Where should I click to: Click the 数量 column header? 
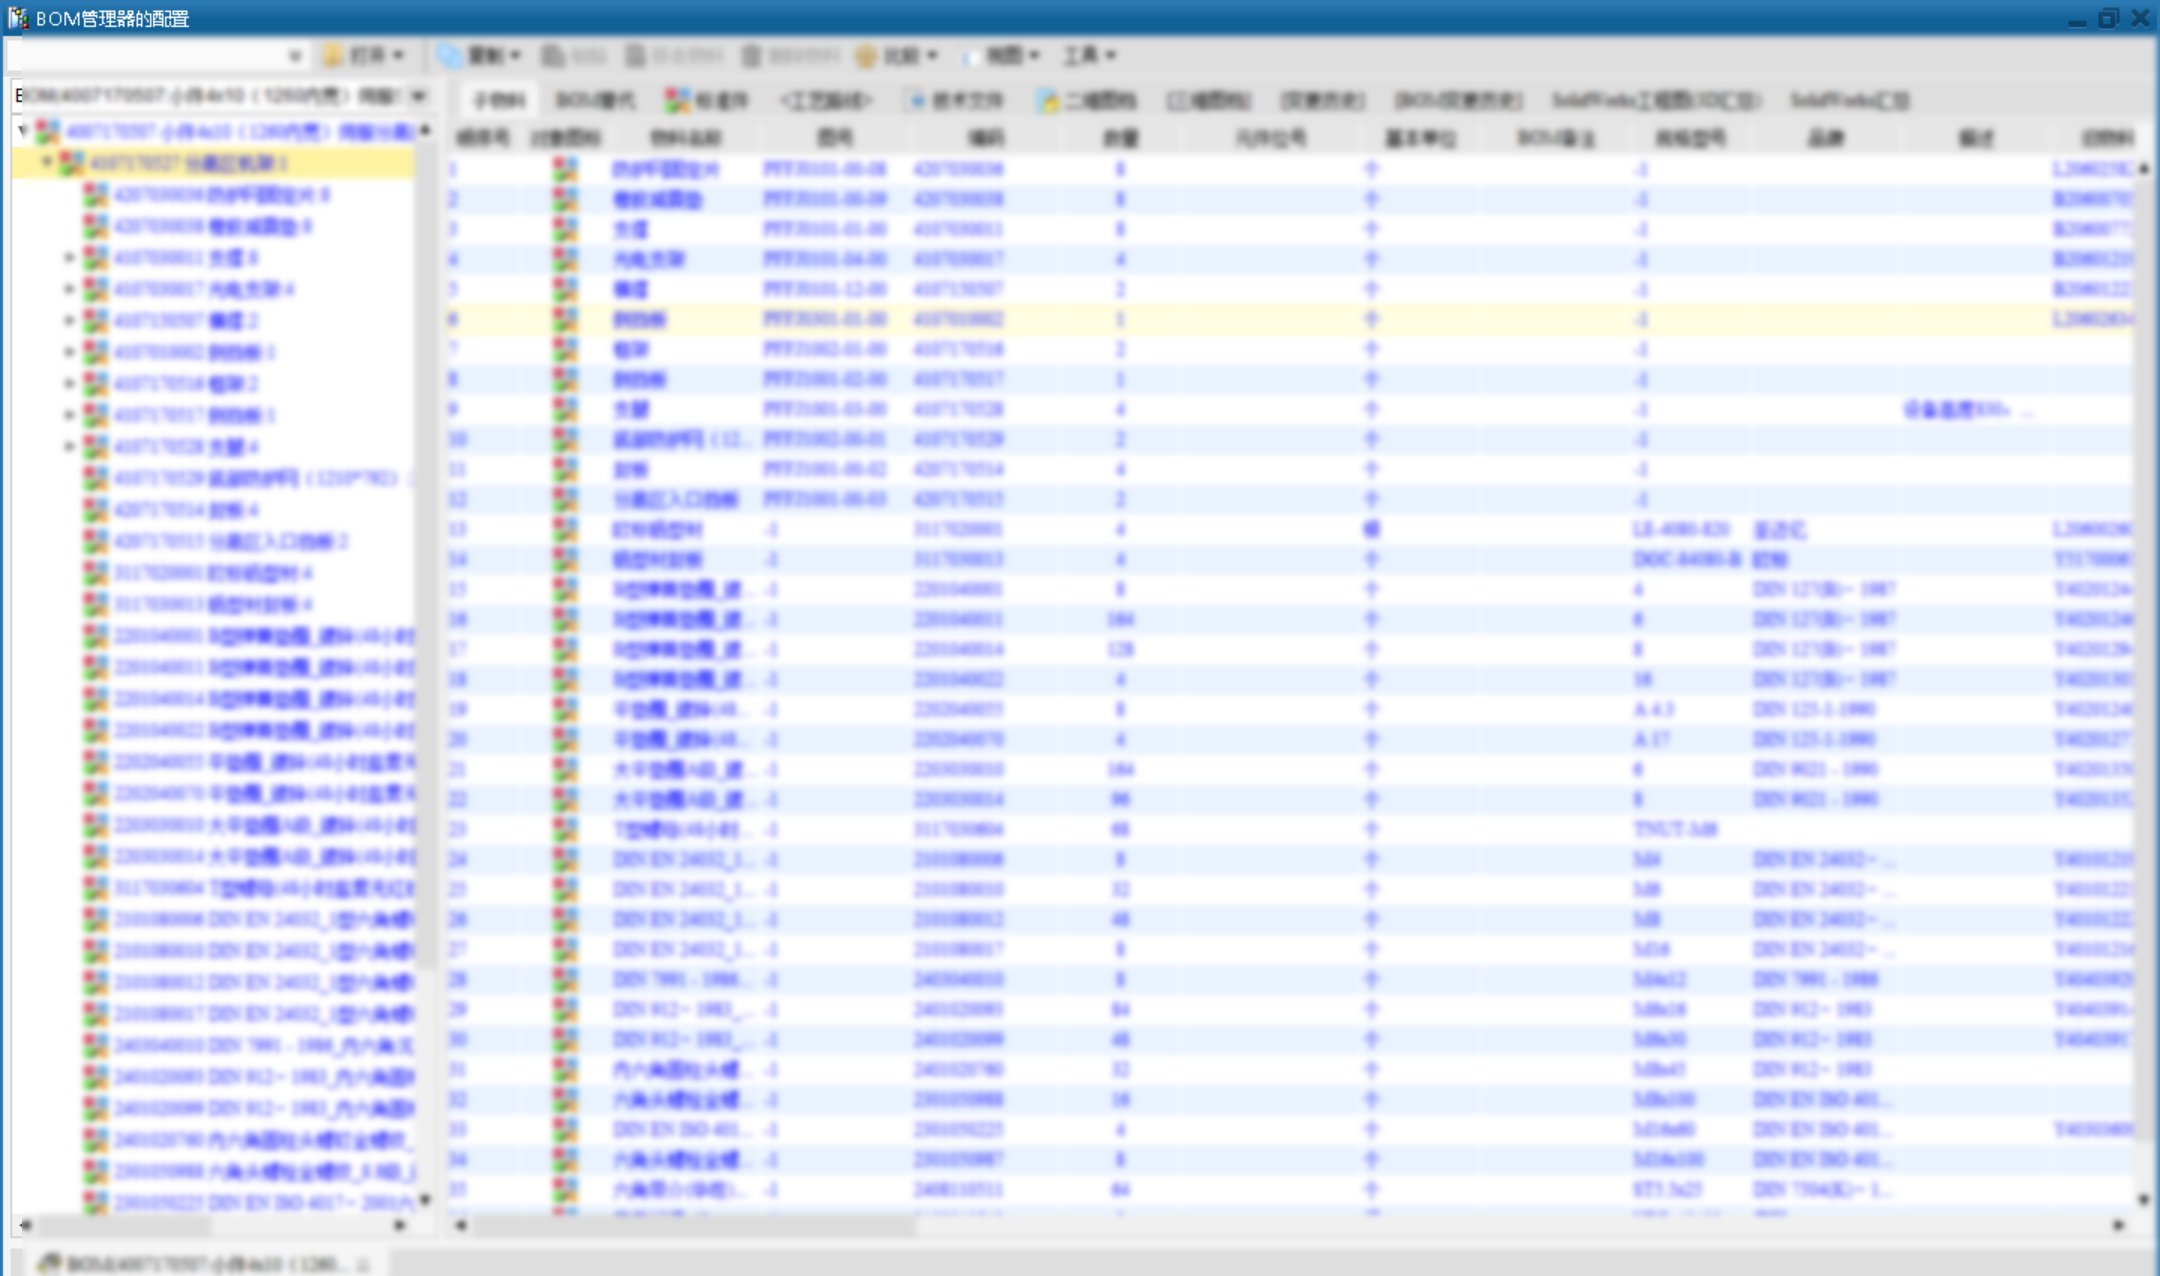(x=1120, y=138)
